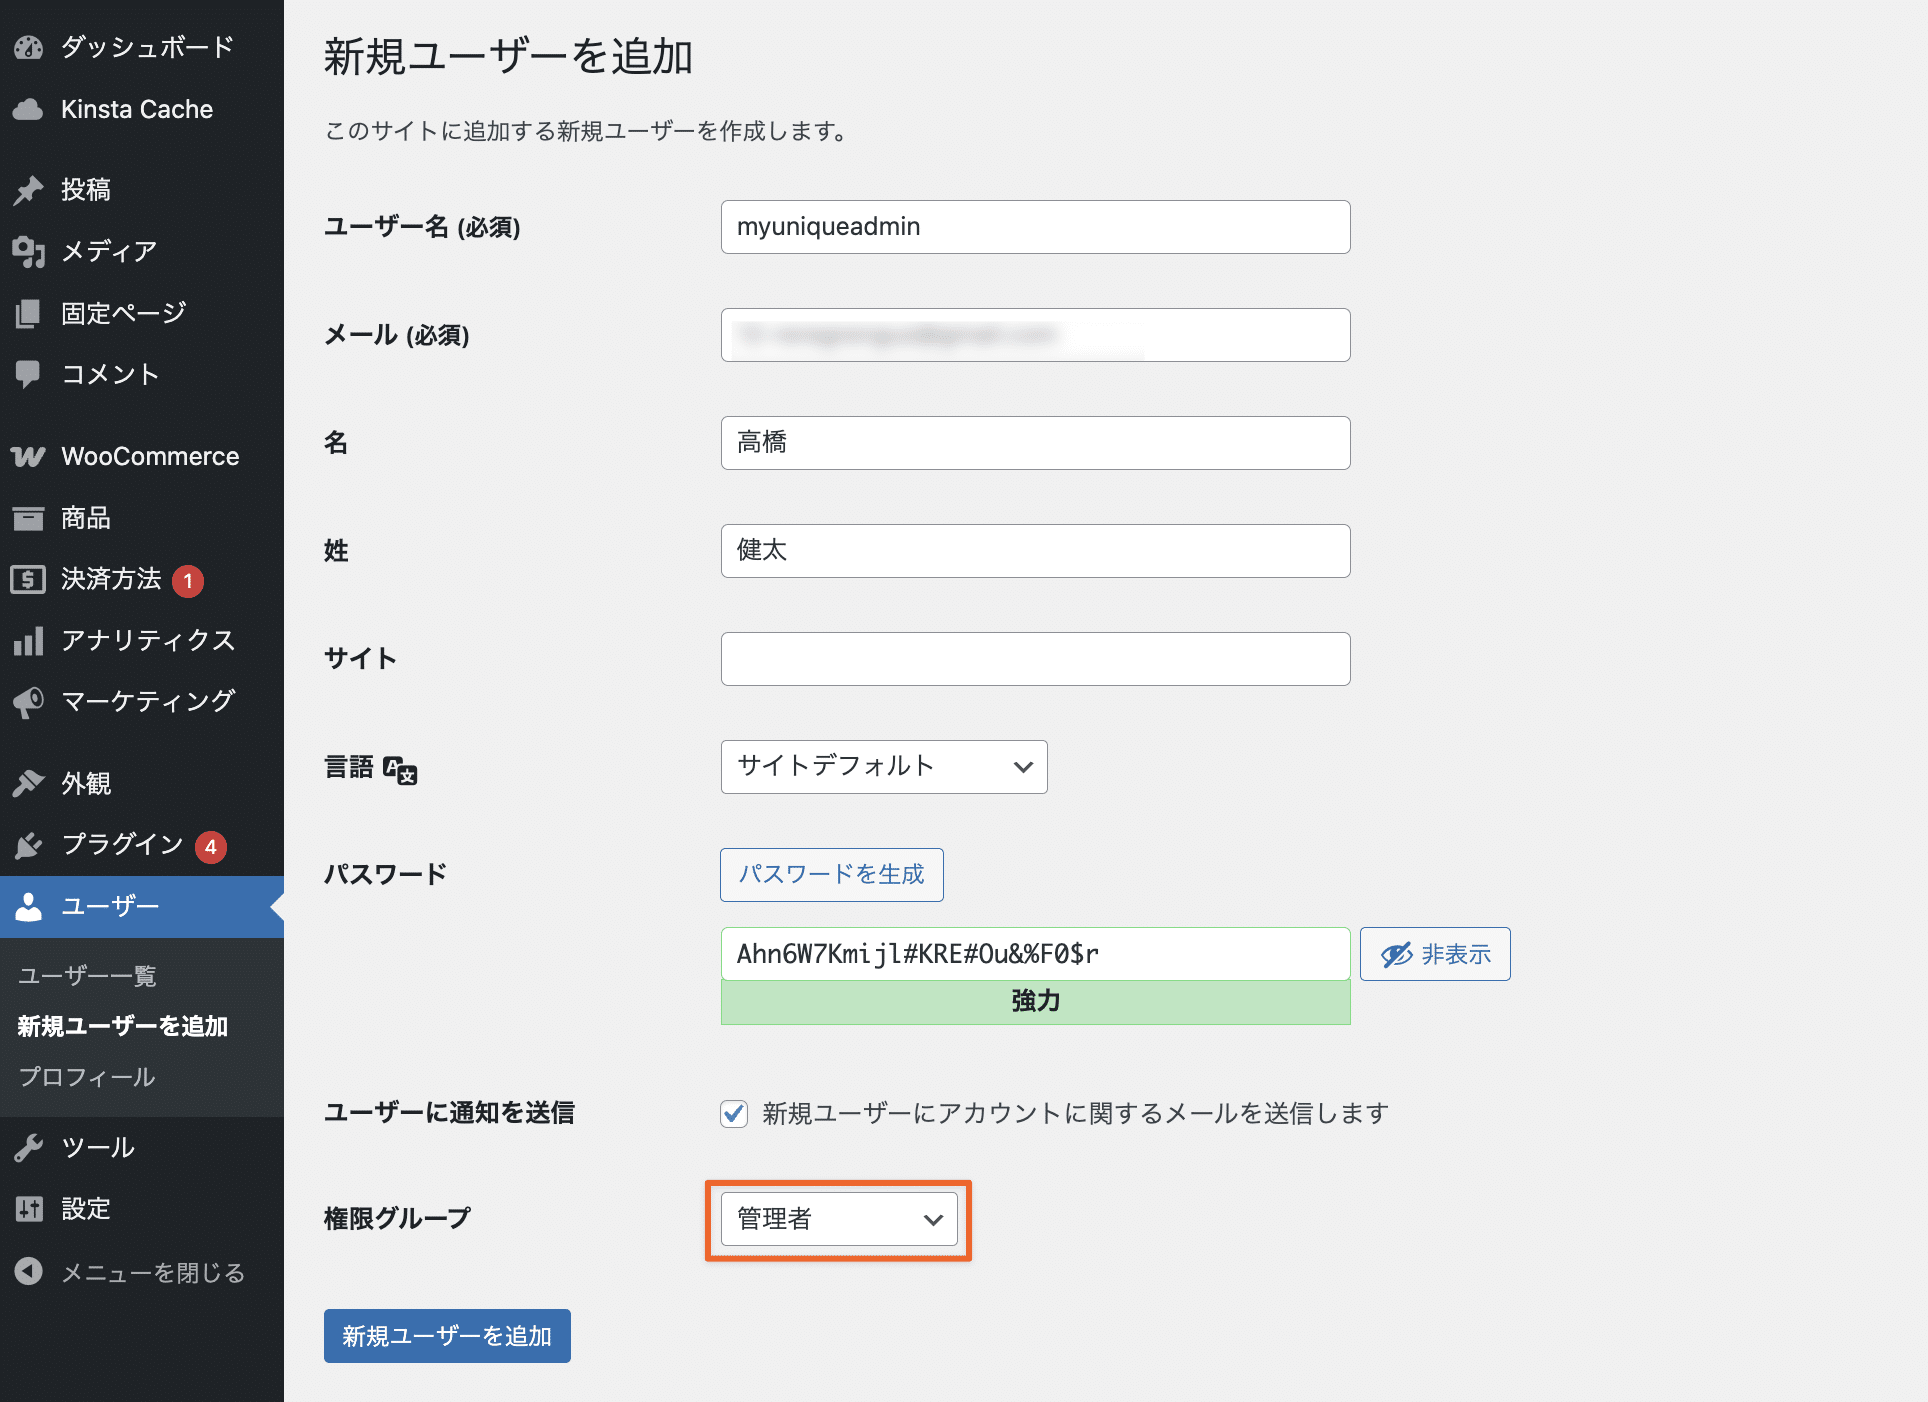The height and width of the screenshot is (1402, 1928).
Task: Open the 言語 site default dropdown
Action: click(884, 767)
